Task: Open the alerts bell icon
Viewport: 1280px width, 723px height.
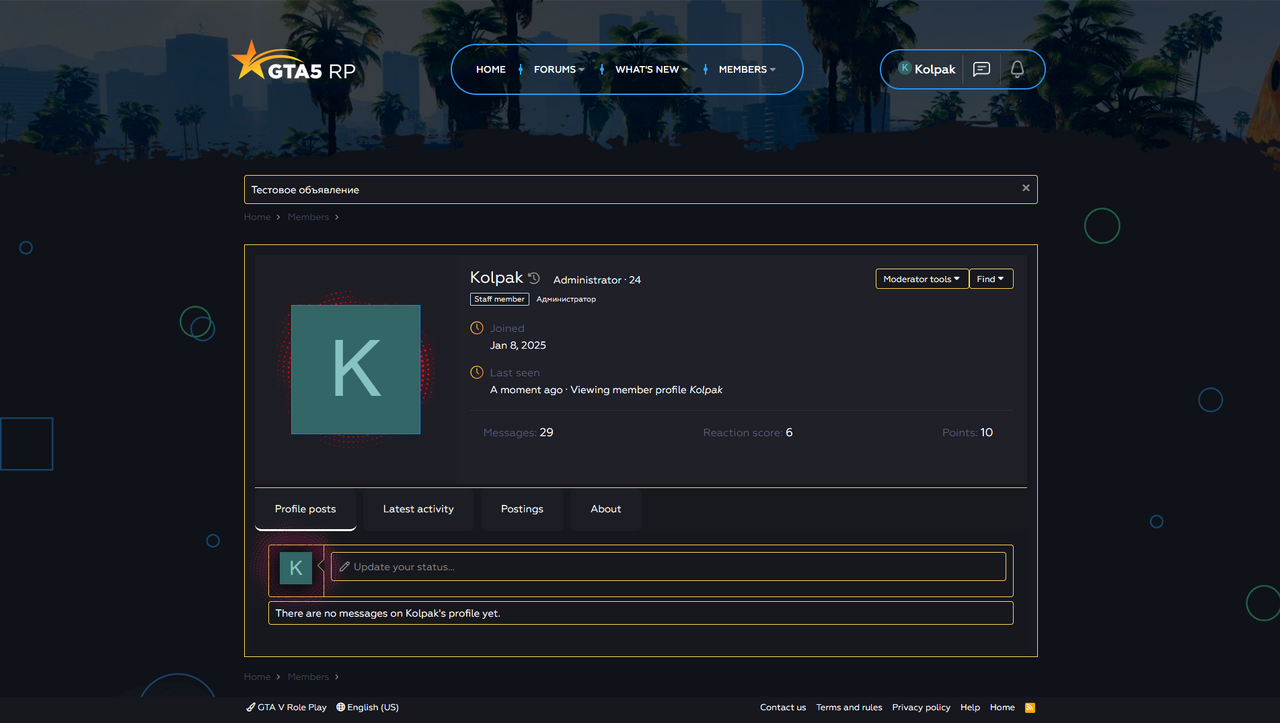Action: [1017, 69]
